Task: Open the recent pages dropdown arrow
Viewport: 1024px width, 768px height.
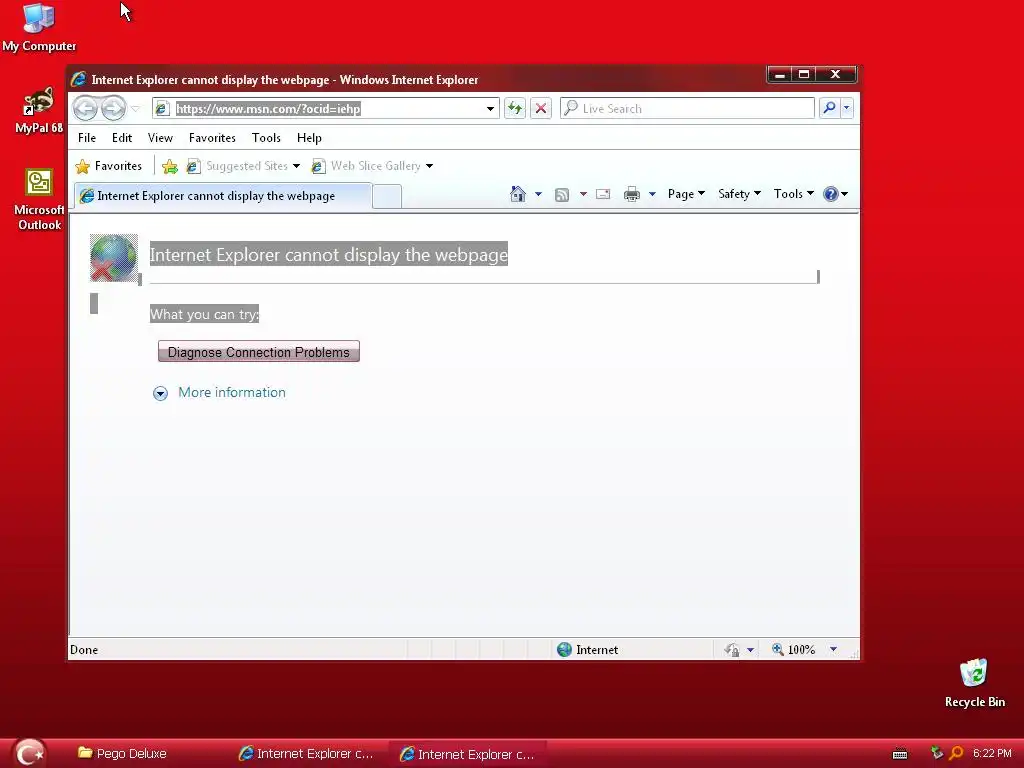Action: (135, 108)
